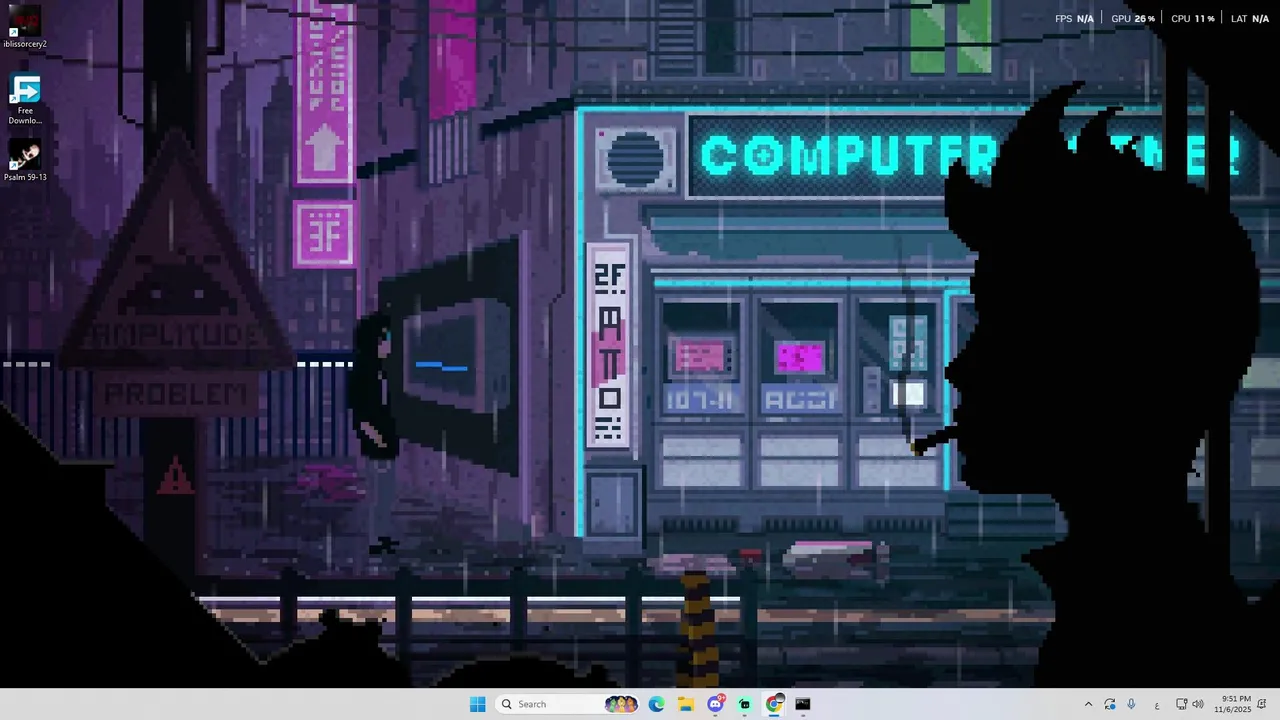Open the sync update tray icon
Image resolution: width=1280 pixels, height=720 pixels.
click(1110, 704)
